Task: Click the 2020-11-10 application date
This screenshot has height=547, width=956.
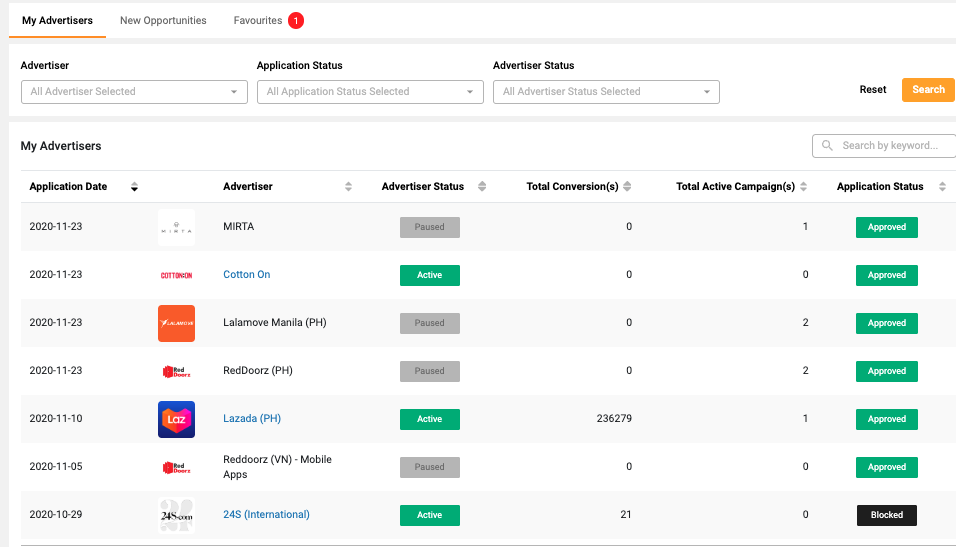Action: click(55, 418)
